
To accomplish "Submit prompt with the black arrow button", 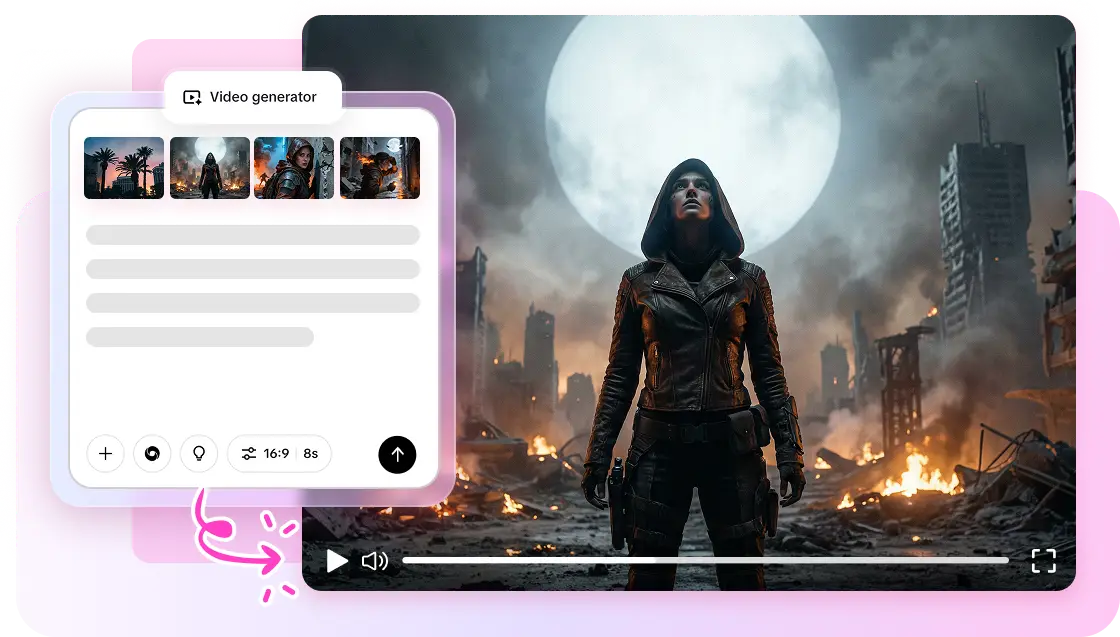I will [x=397, y=454].
